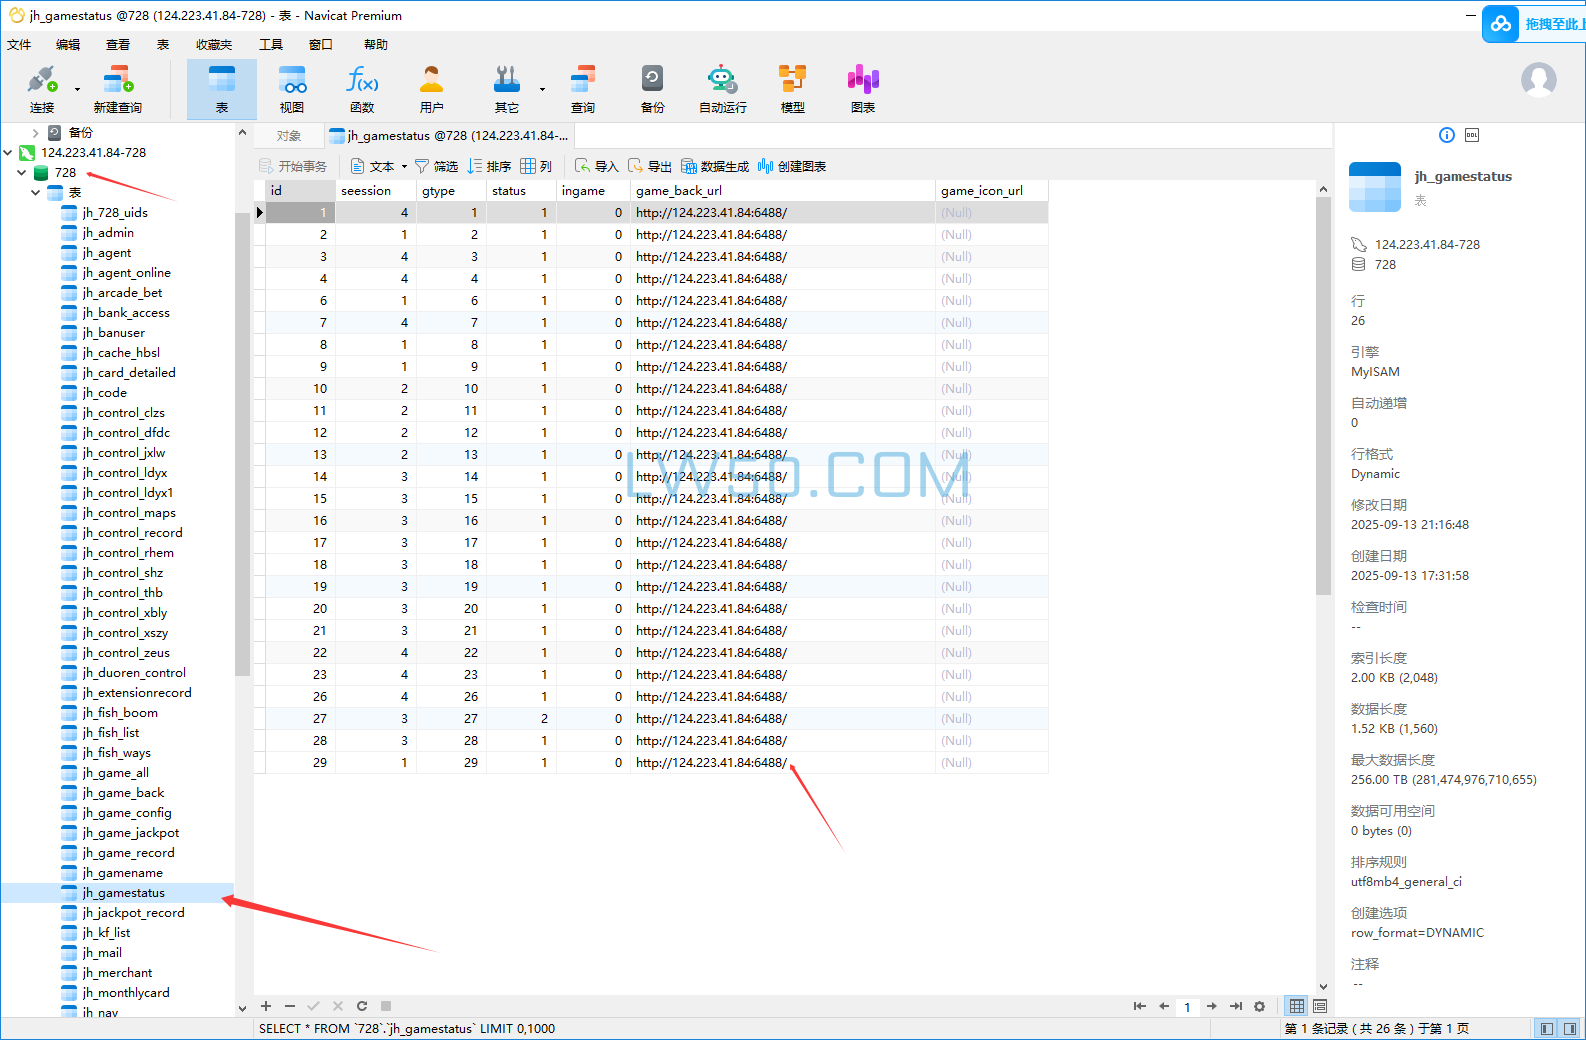Switch to grid view in bottom bar
The width and height of the screenshot is (1586, 1040).
(1297, 1006)
